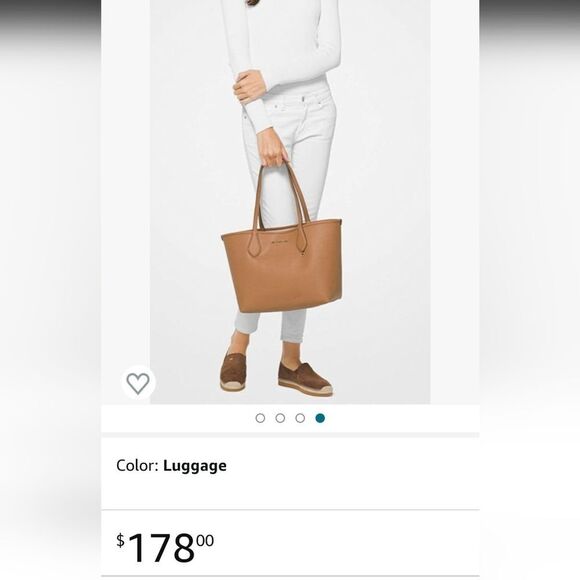Click the dollar sign beside the price

click(121, 540)
